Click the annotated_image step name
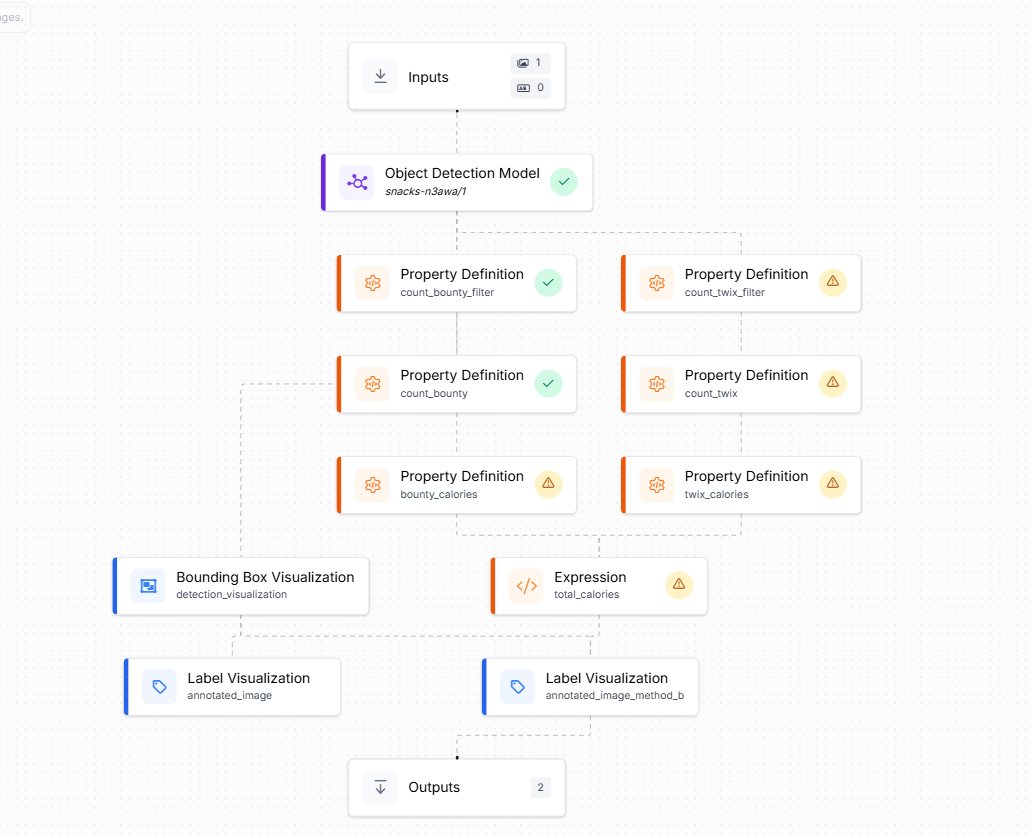The height and width of the screenshot is (836, 1032). [230, 695]
